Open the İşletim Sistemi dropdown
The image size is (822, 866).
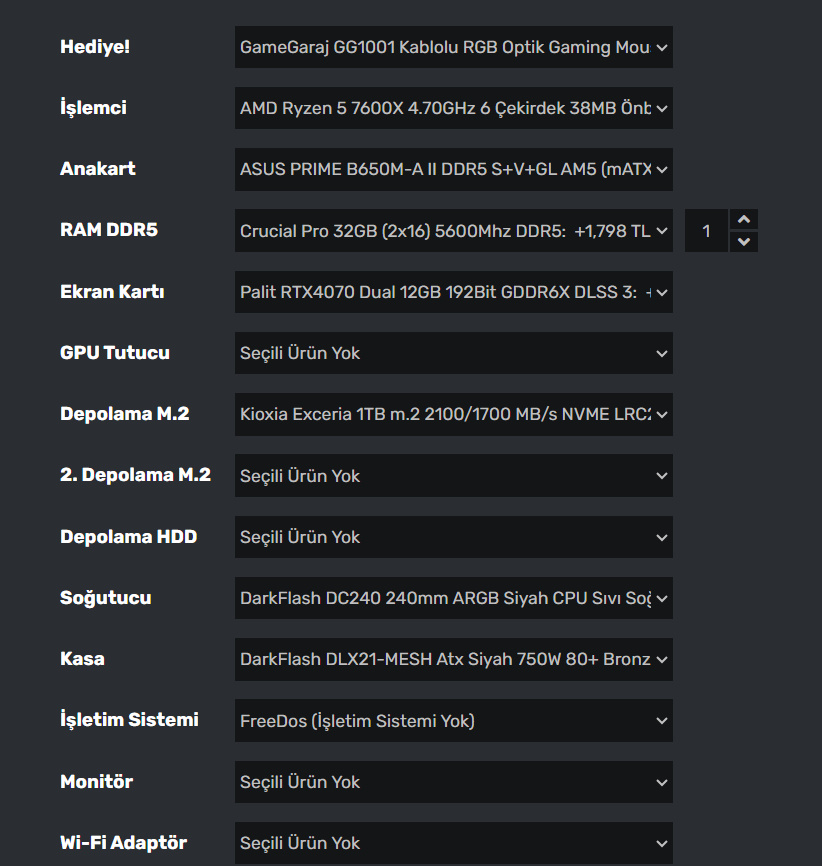click(453, 721)
